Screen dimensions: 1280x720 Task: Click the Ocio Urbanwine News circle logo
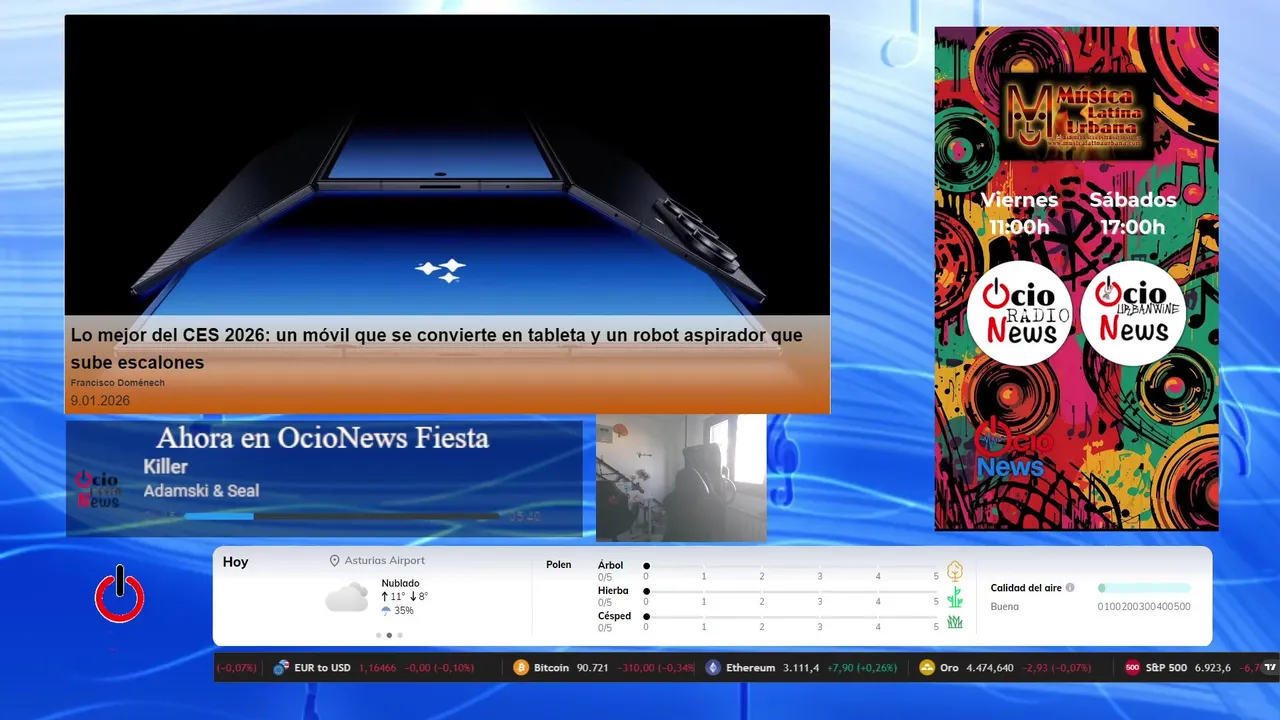coord(1133,313)
